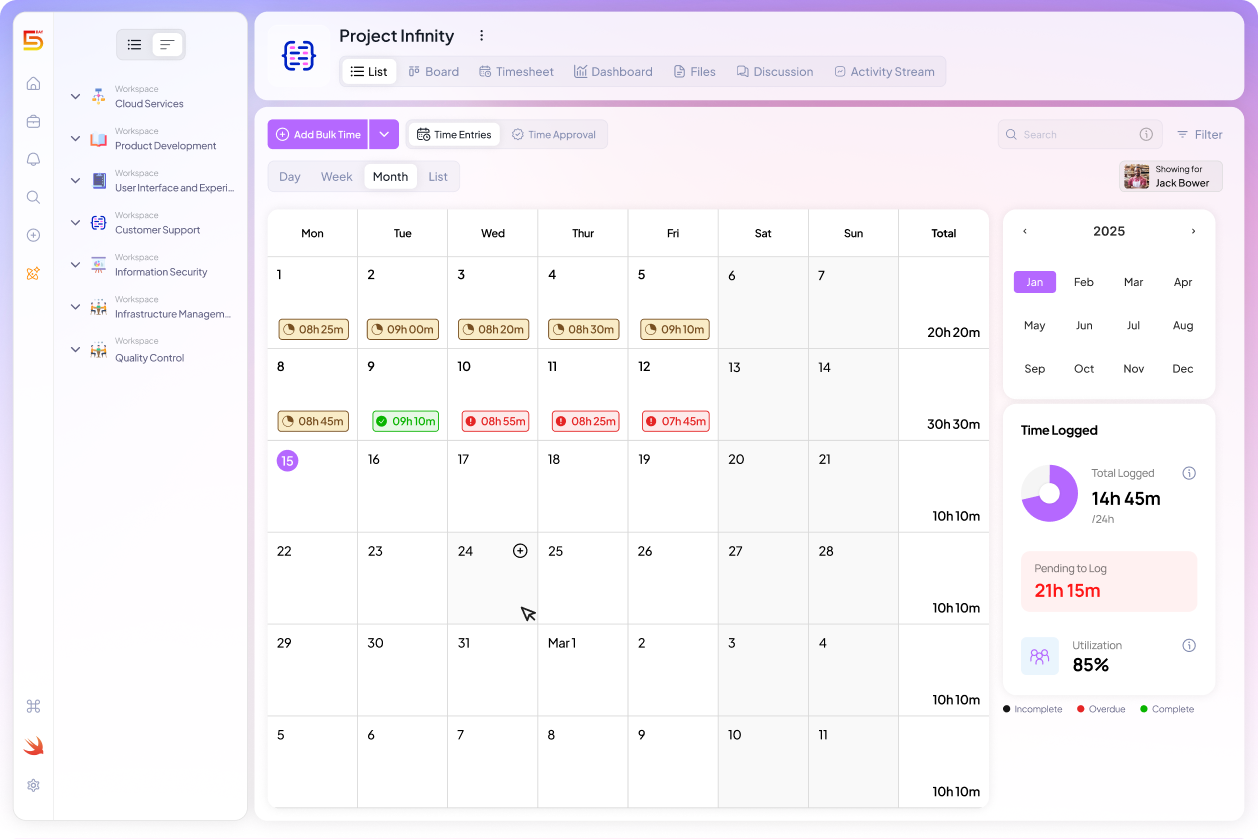Switch to Week view toggle
This screenshot has height=839, width=1258.
click(336, 177)
